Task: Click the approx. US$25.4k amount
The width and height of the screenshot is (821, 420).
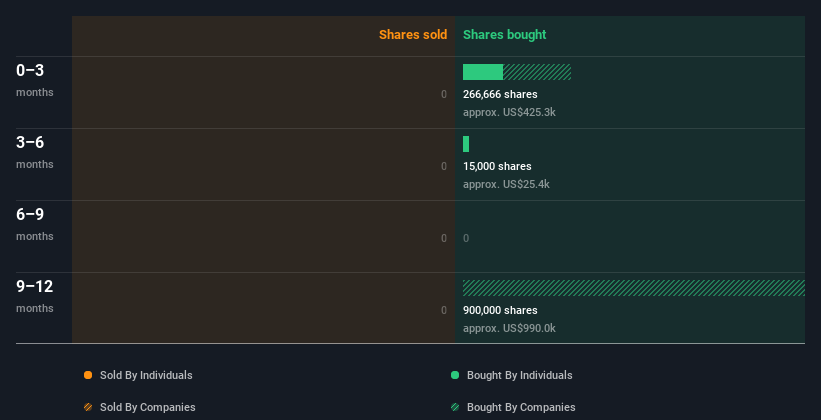Action: [506, 184]
